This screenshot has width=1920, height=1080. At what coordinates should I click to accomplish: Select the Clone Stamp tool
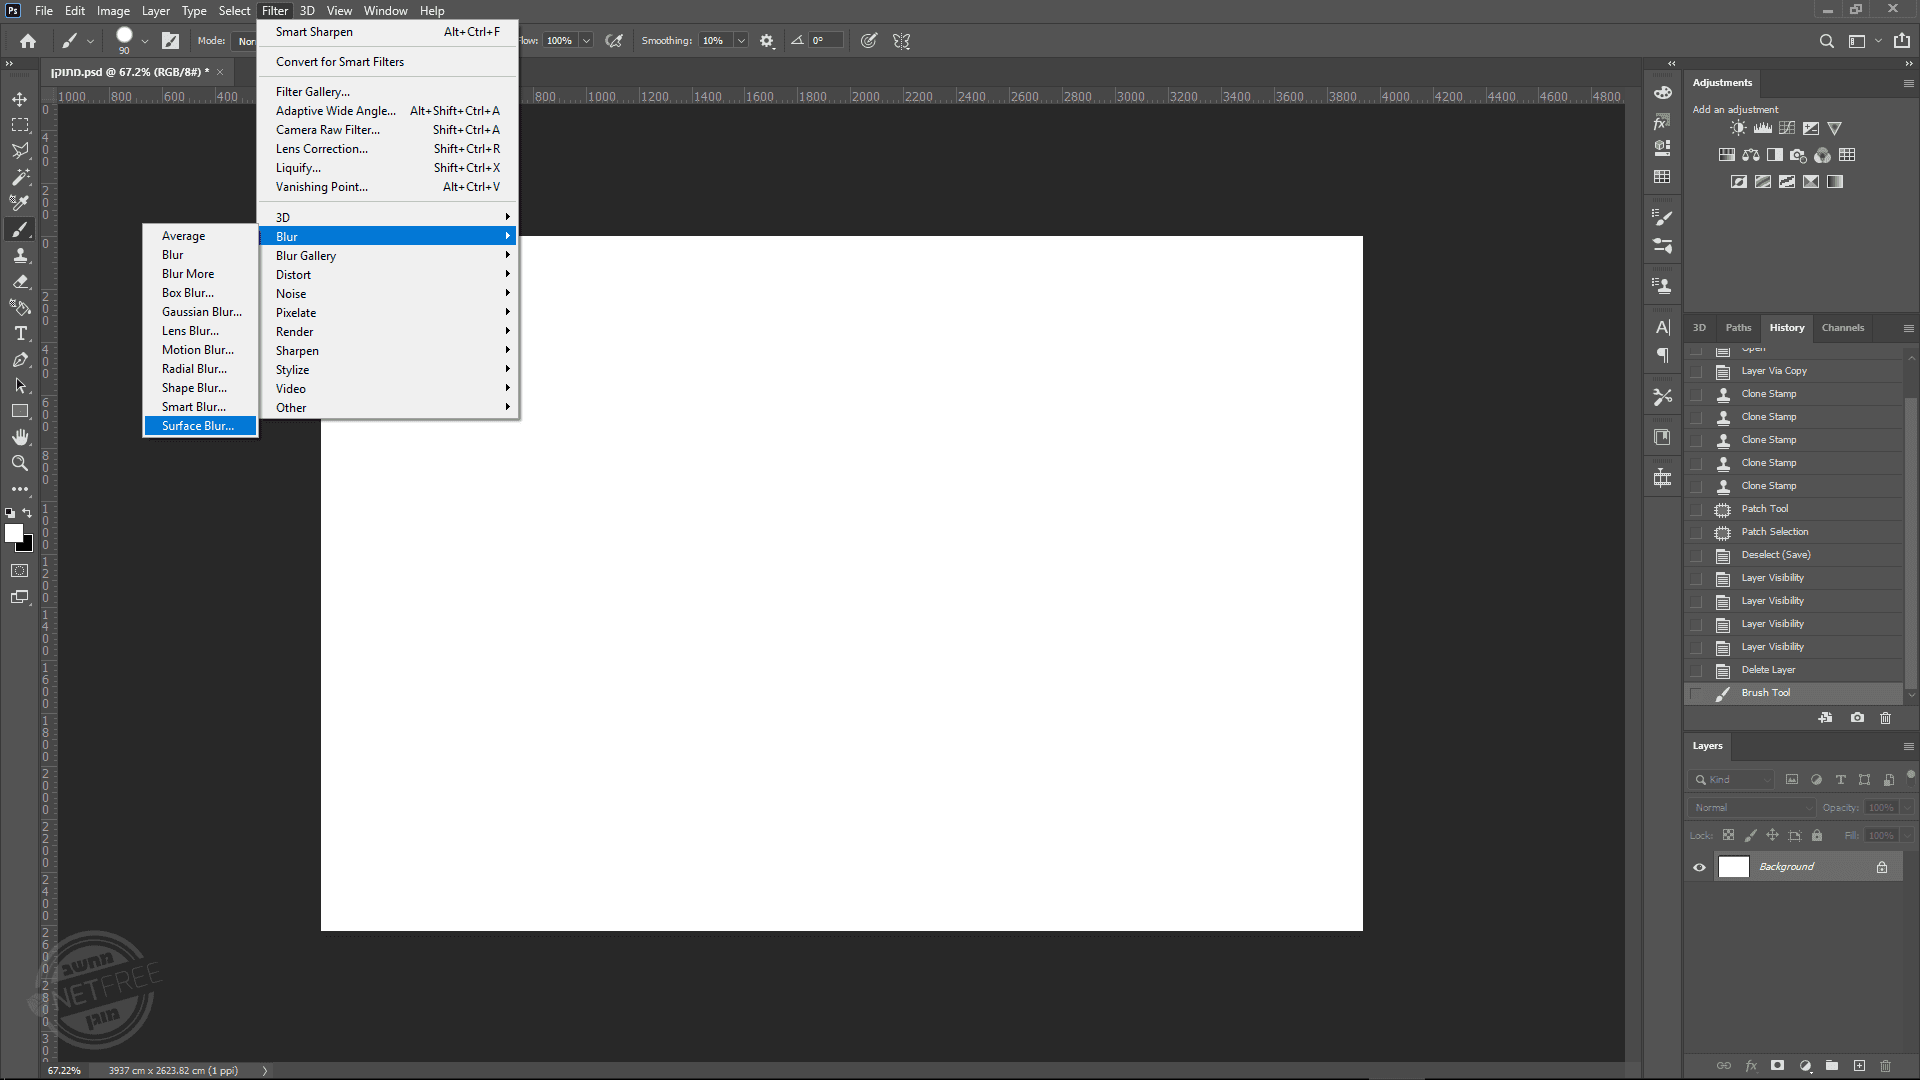pyautogui.click(x=19, y=256)
